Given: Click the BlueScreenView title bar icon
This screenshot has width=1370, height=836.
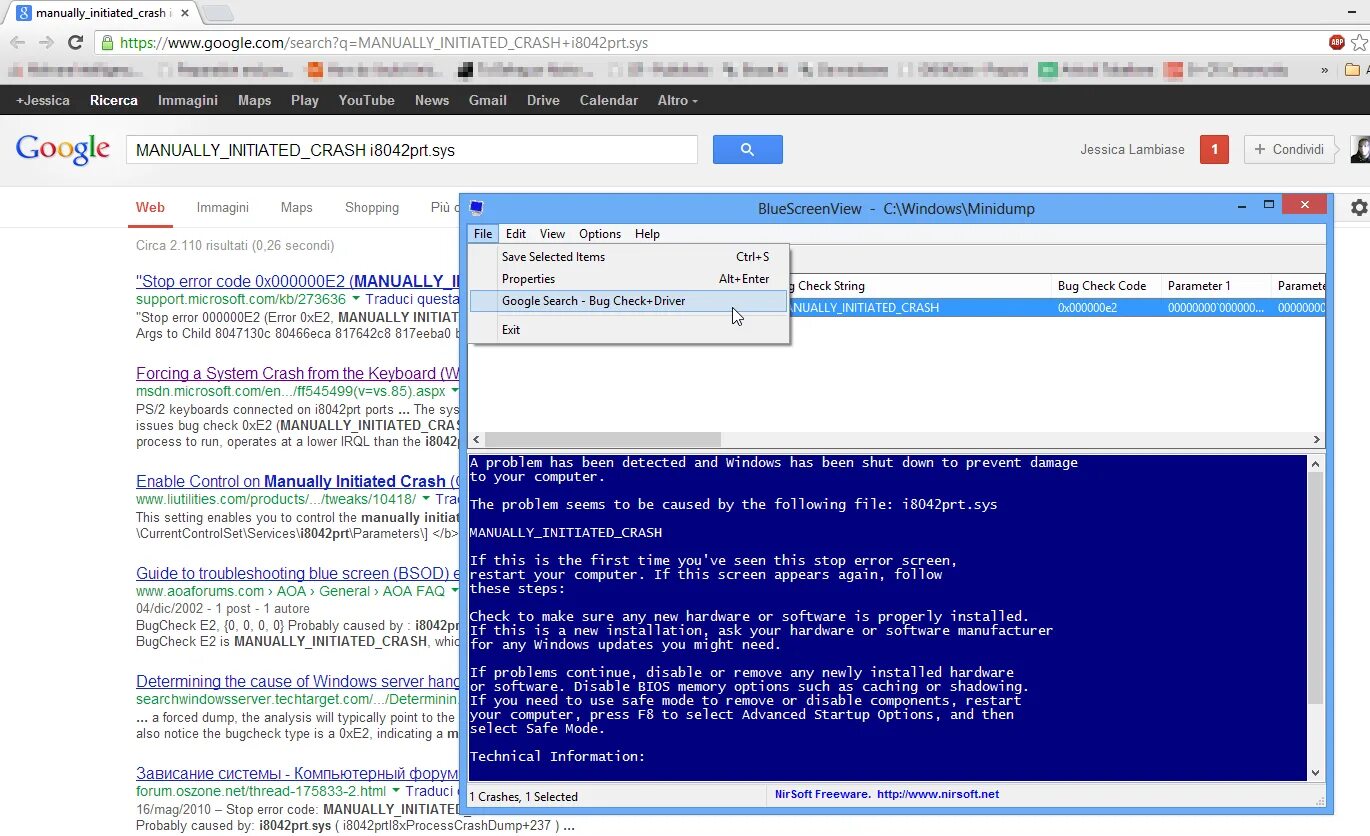Looking at the screenshot, I should pos(476,208).
